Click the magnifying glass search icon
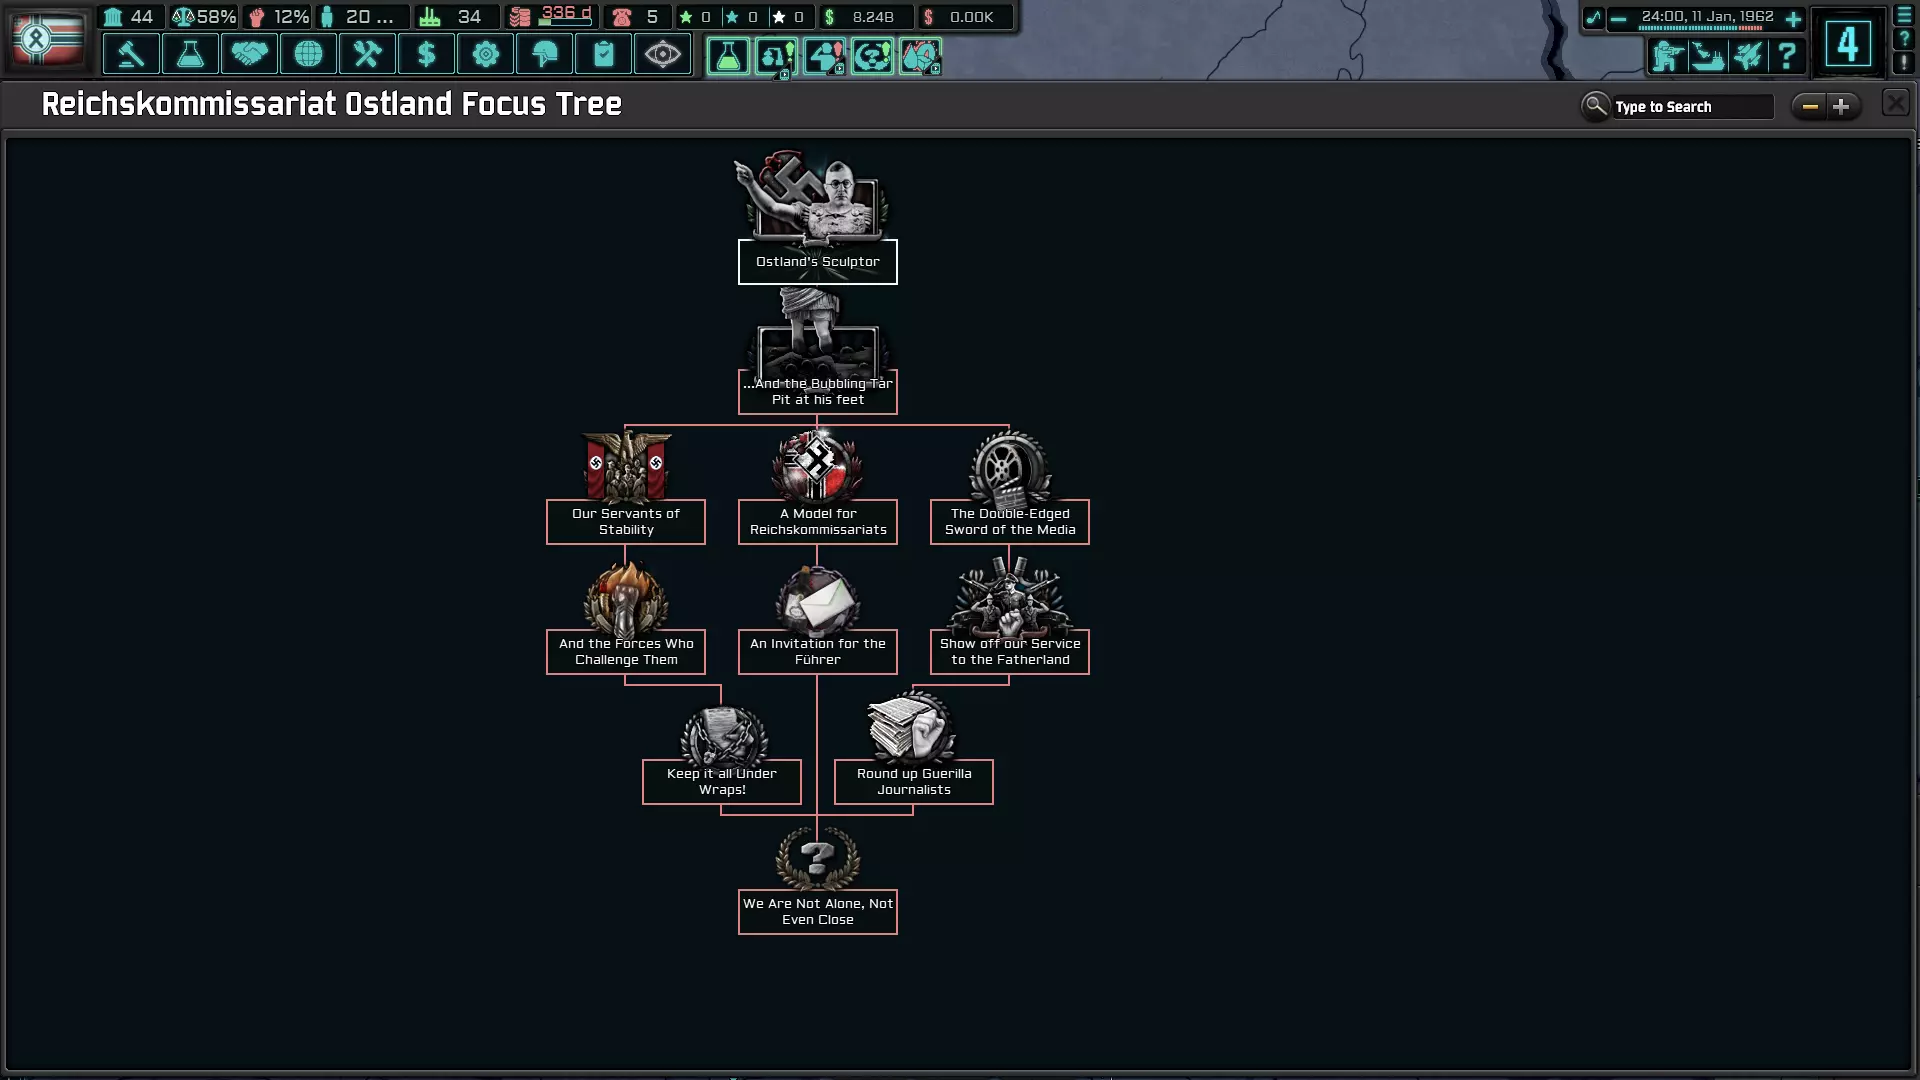Screen dimensions: 1920x1080 1595,105
